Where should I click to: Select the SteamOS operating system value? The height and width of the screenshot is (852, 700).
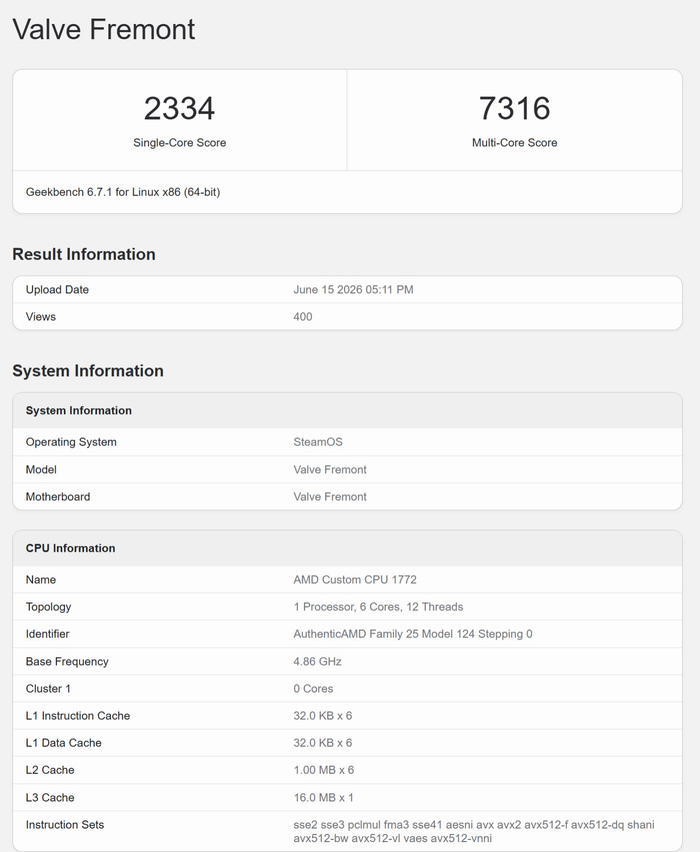tap(318, 442)
